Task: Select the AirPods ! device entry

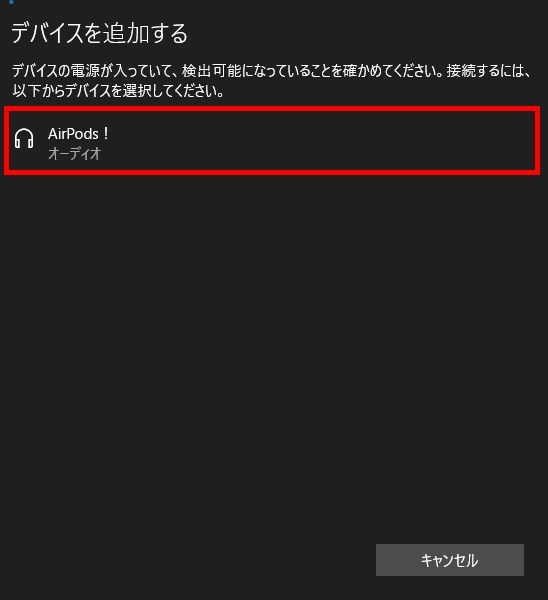Action: tap(272, 141)
